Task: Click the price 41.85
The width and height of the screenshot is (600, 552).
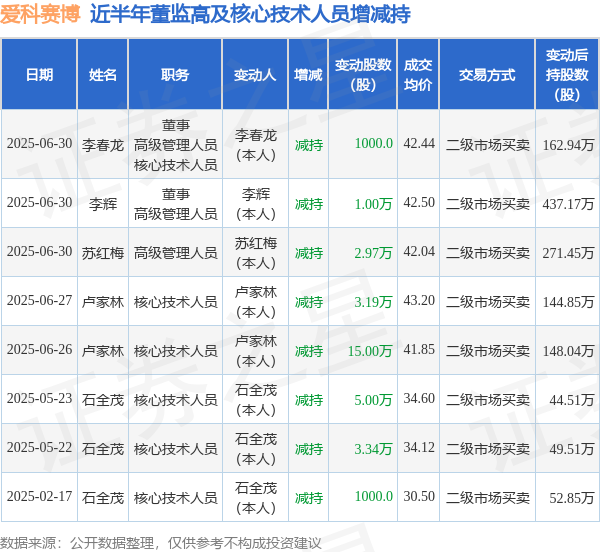Action: 419,349
